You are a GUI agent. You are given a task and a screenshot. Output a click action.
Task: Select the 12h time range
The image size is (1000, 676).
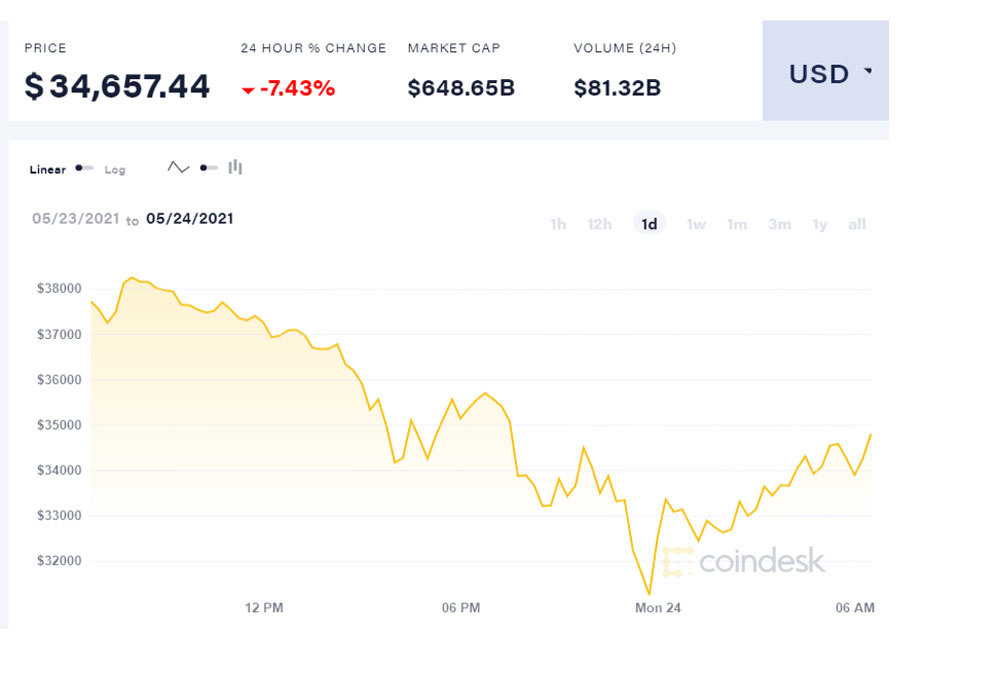(599, 224)
